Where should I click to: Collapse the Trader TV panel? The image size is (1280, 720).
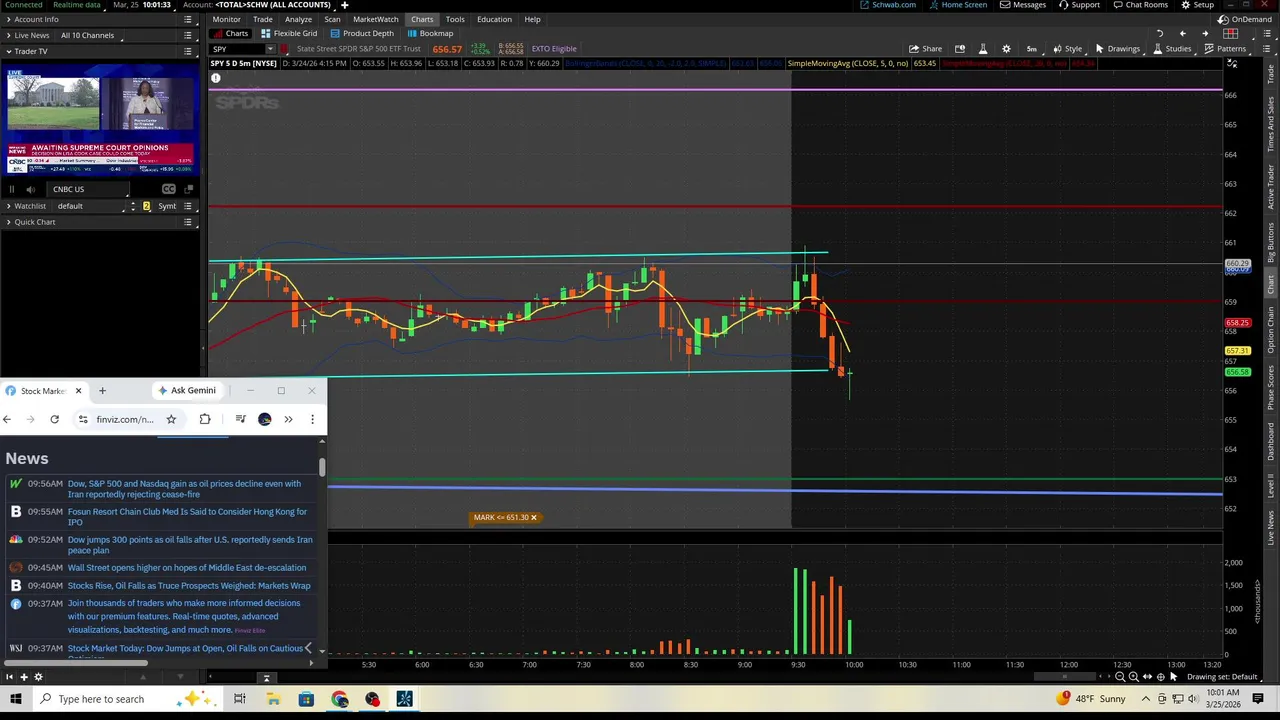click(9, 51)
